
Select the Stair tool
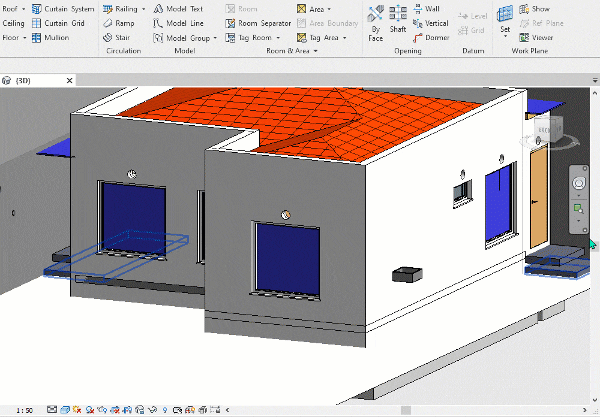pos(117,37)
